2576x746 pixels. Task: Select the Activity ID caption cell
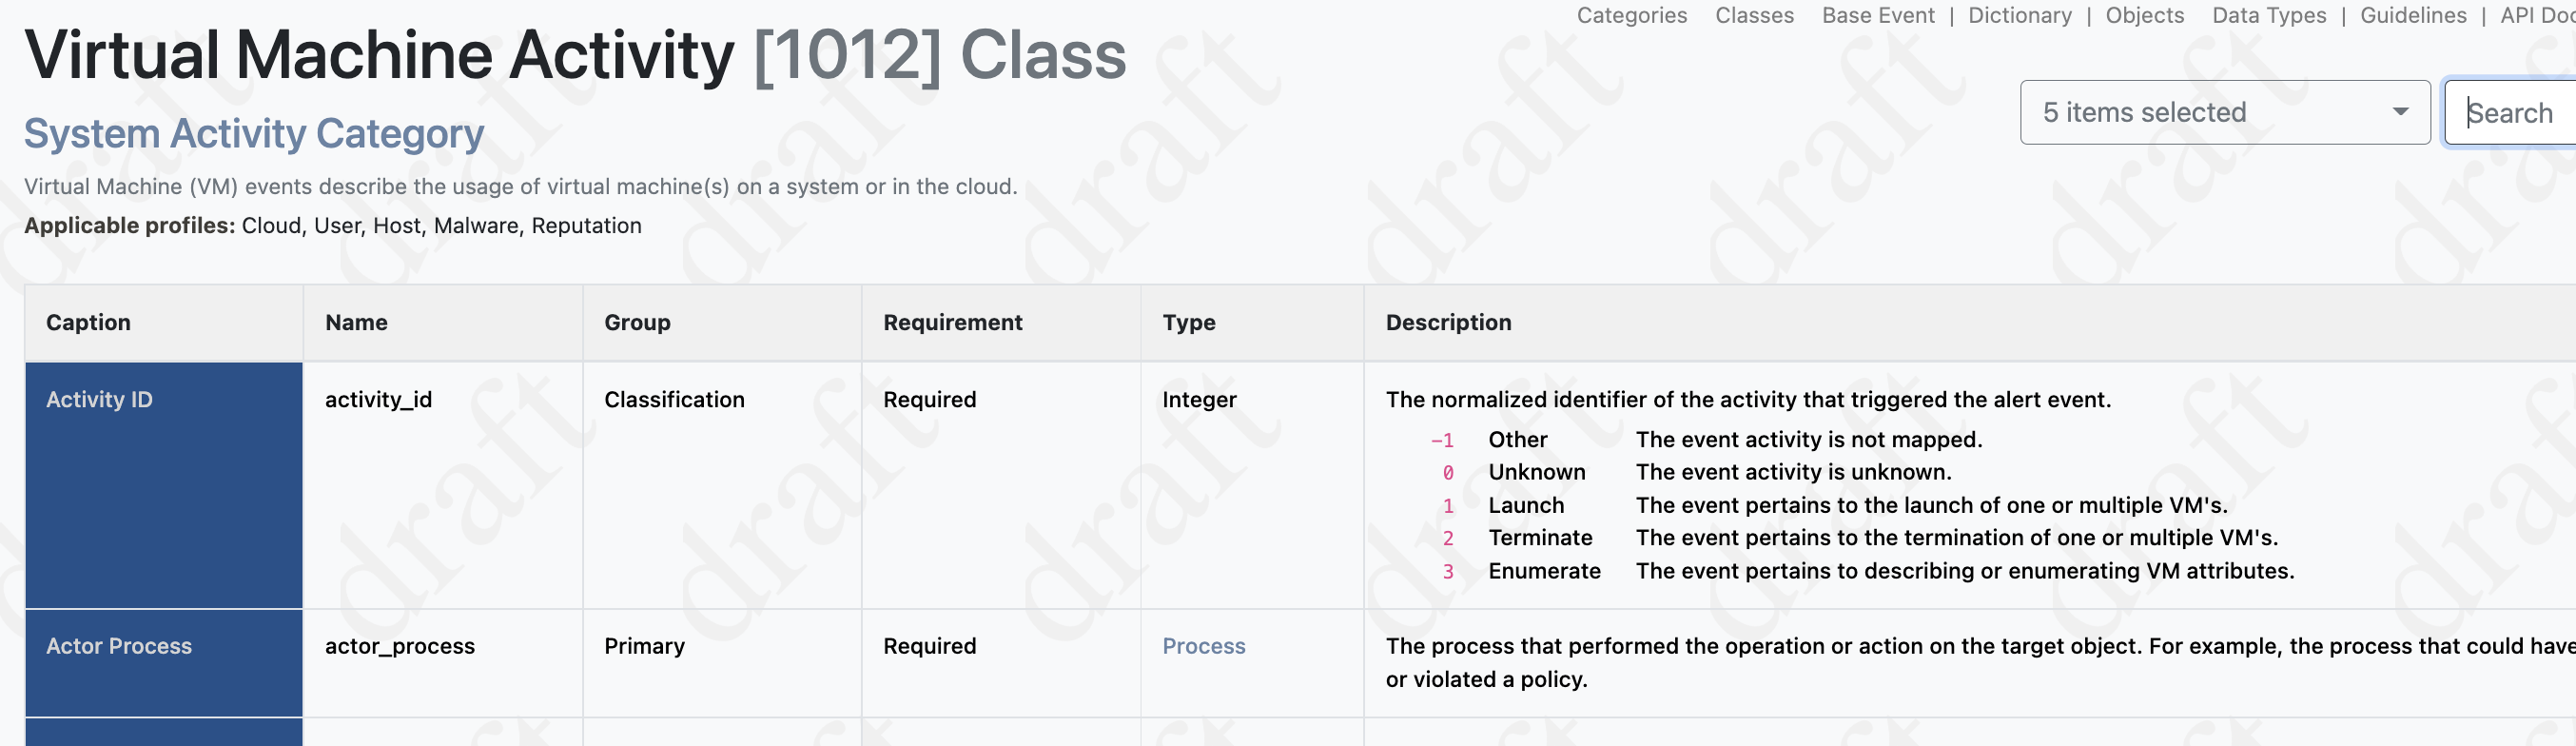[x=164, y=485]
